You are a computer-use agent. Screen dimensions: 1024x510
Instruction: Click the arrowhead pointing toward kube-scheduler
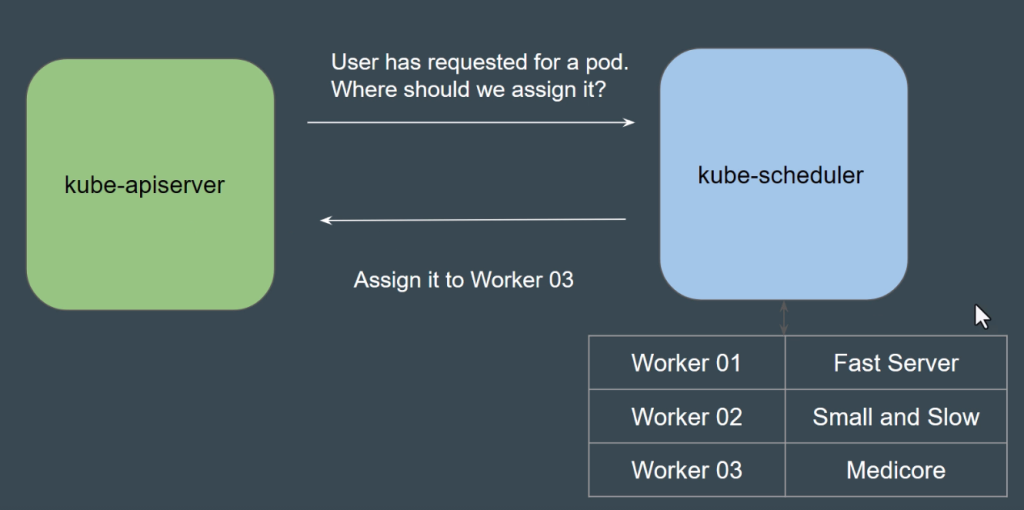(x=629, y=122)
